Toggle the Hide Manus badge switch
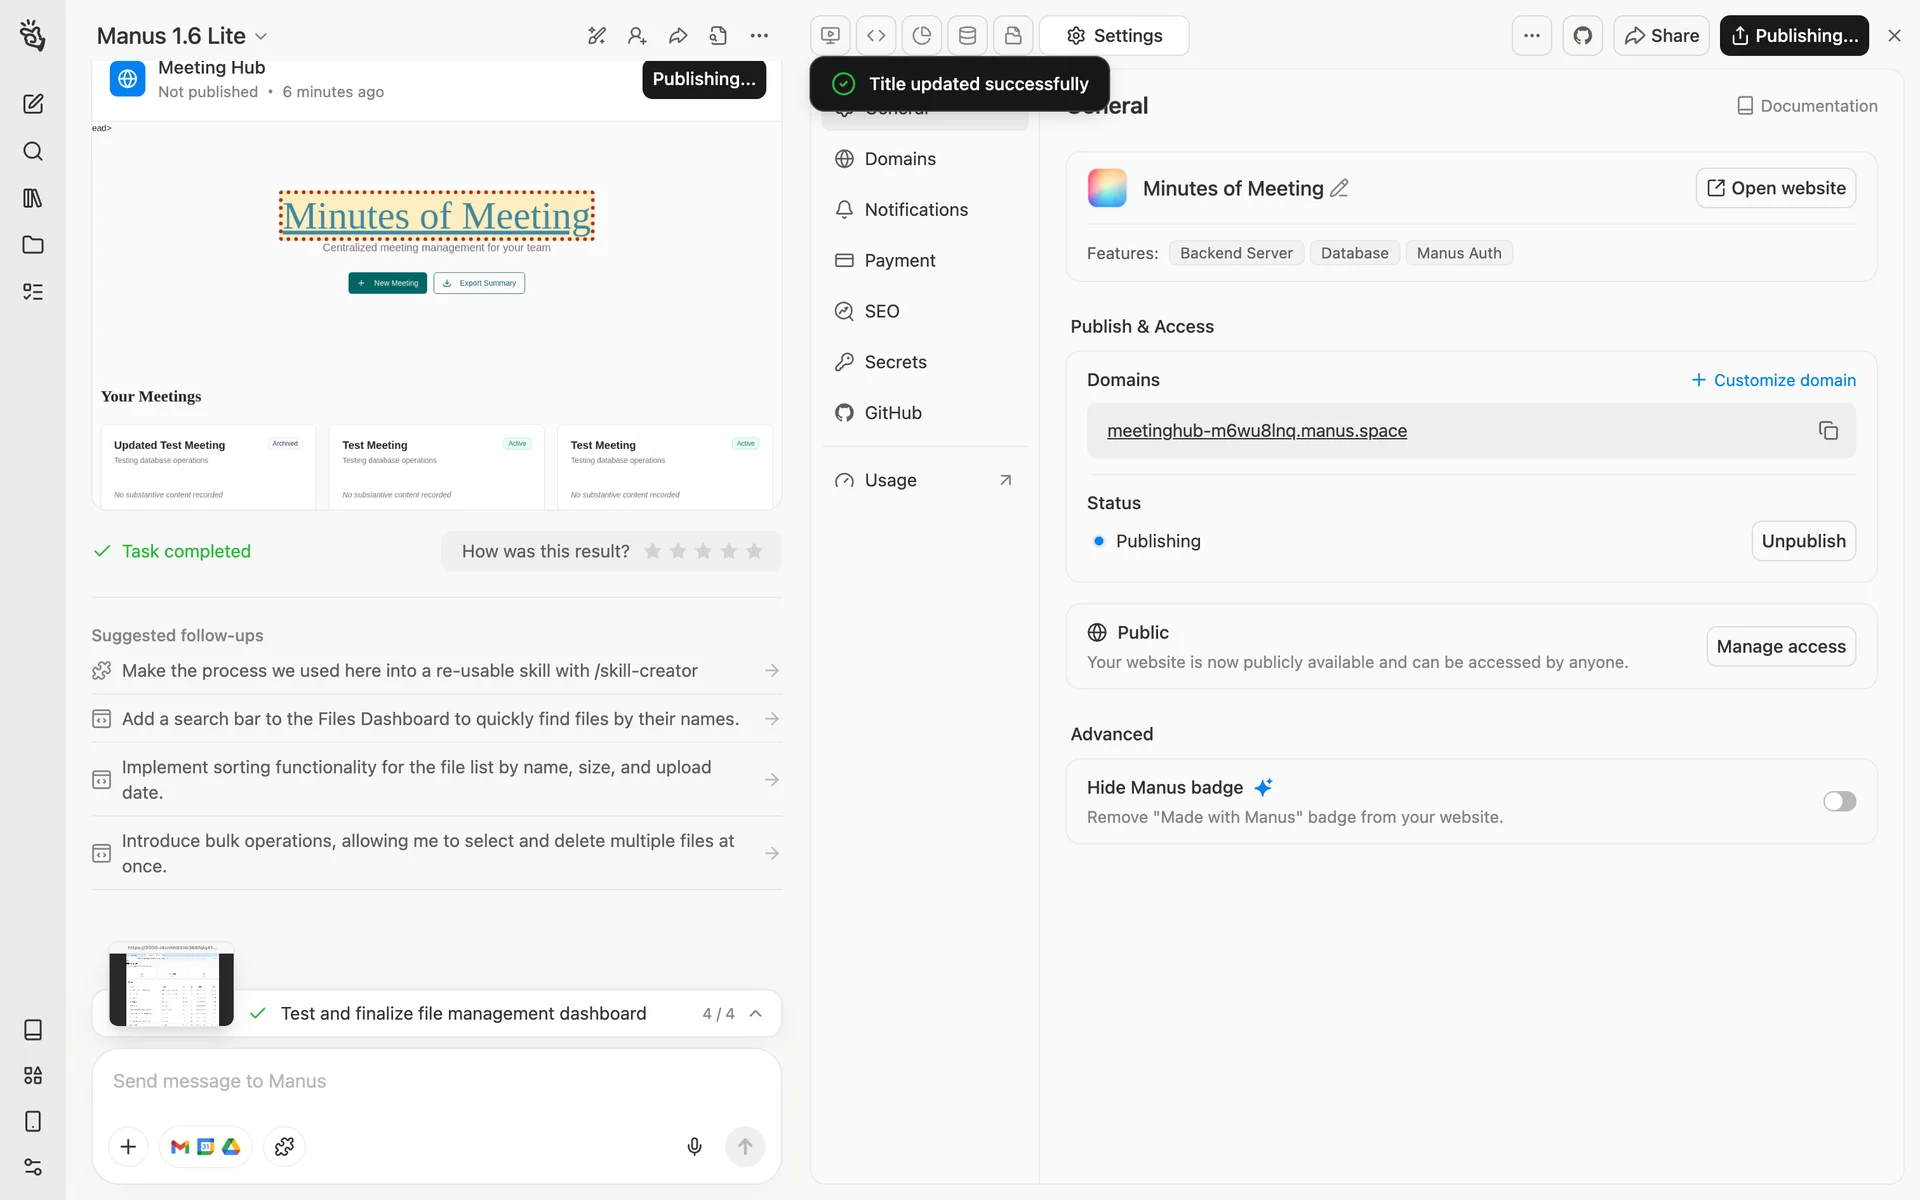 (1839, 801)
